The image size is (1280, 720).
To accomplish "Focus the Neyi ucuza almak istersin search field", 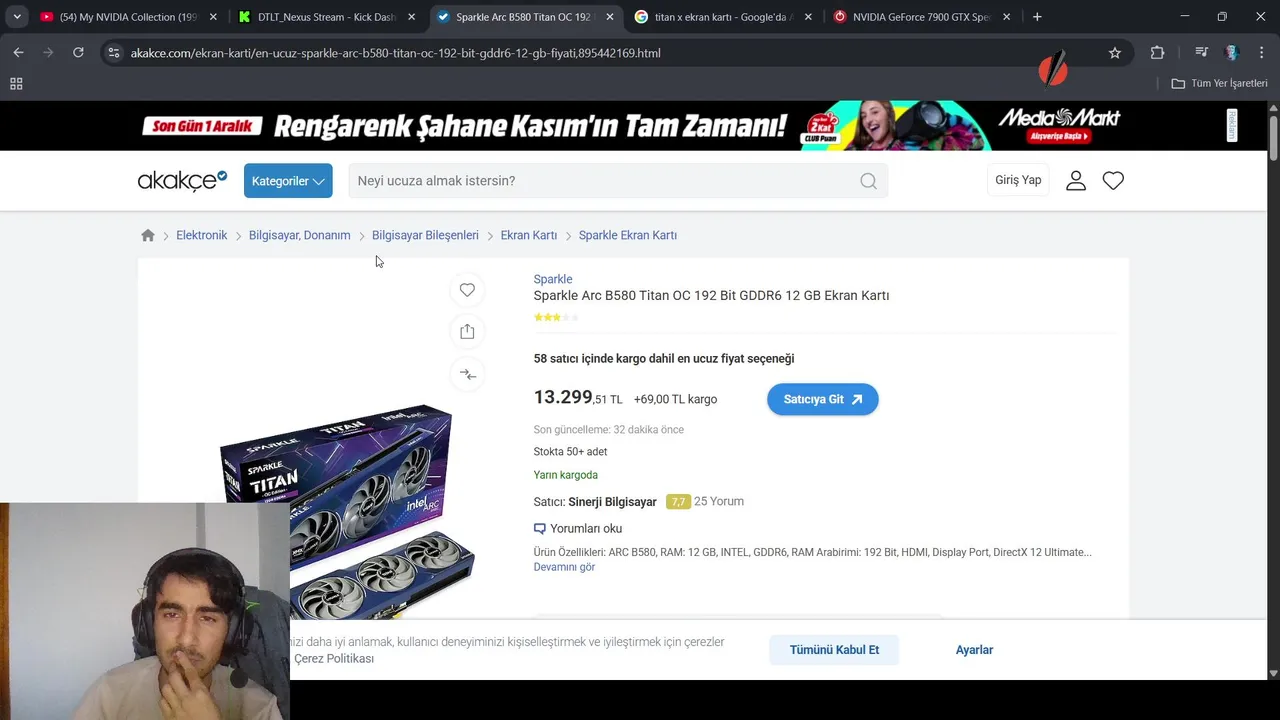I will (603, 181).
